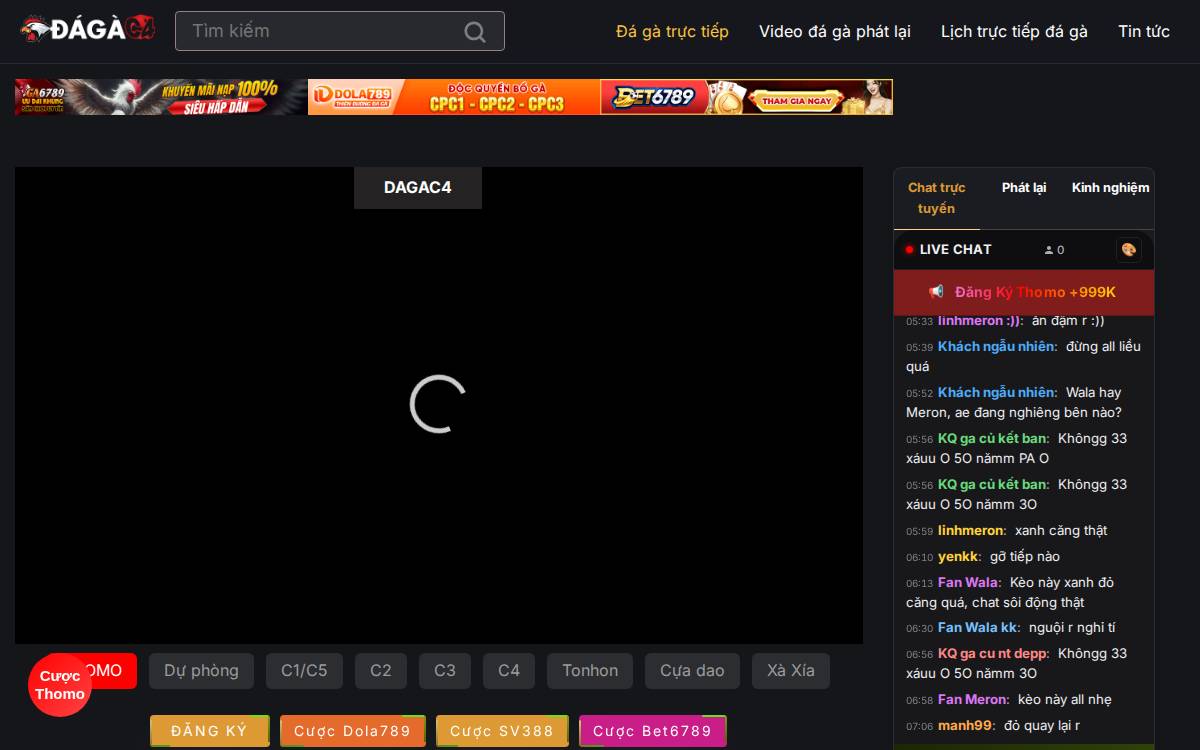Click the viewer count icon in live chat

1049,250
